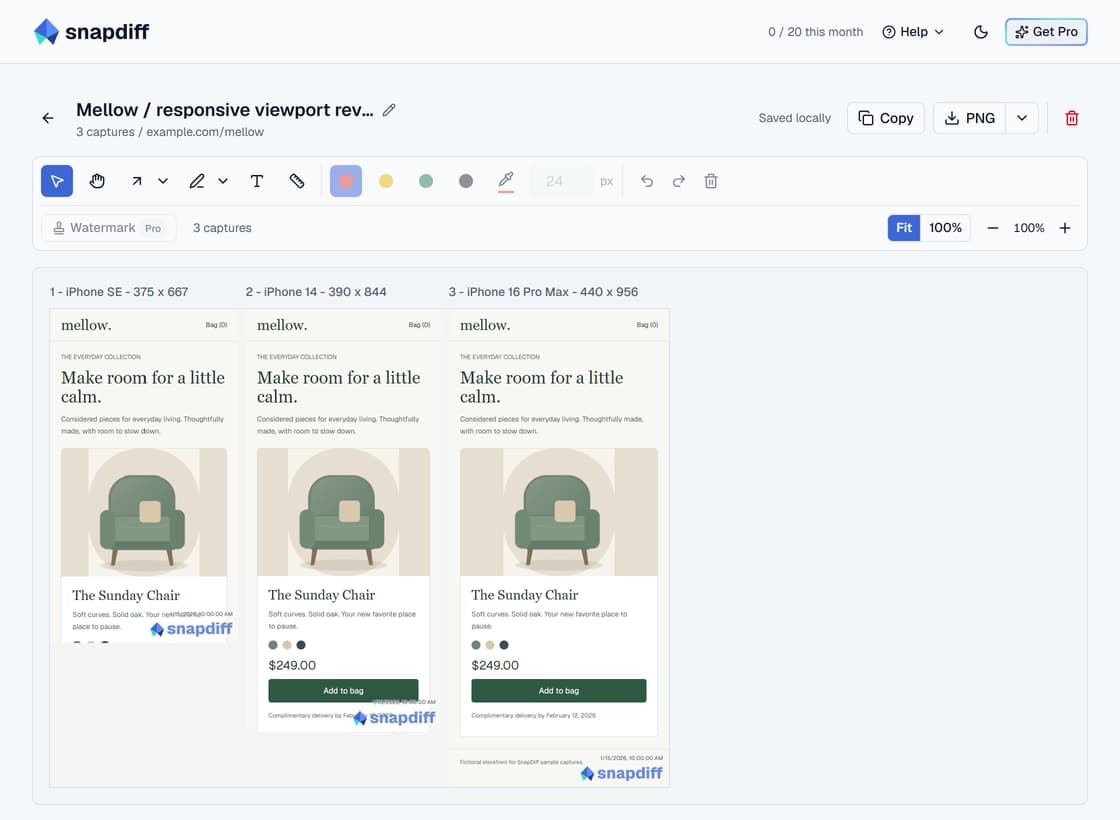Go back with the left arrow
This screenshot has height=820, width=1120.
[48, 118]
